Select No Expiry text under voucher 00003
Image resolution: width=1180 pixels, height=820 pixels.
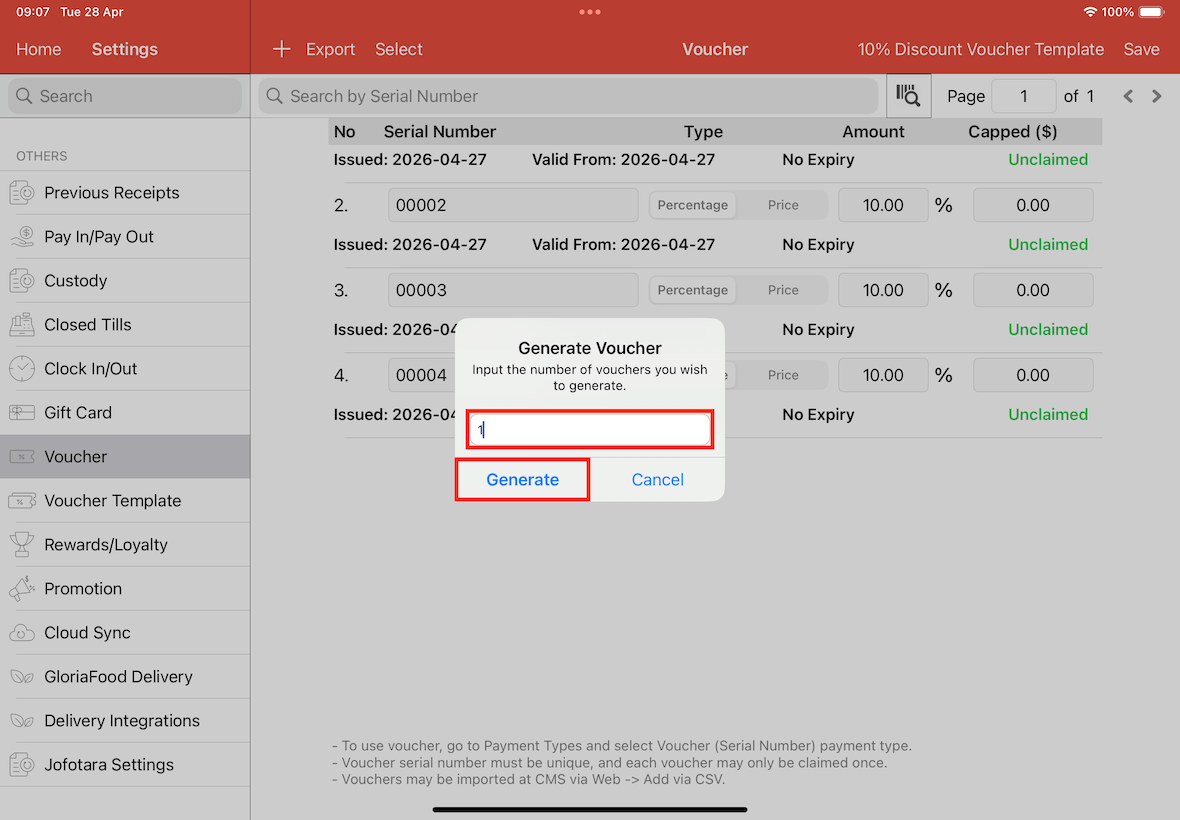click(818, 330)
